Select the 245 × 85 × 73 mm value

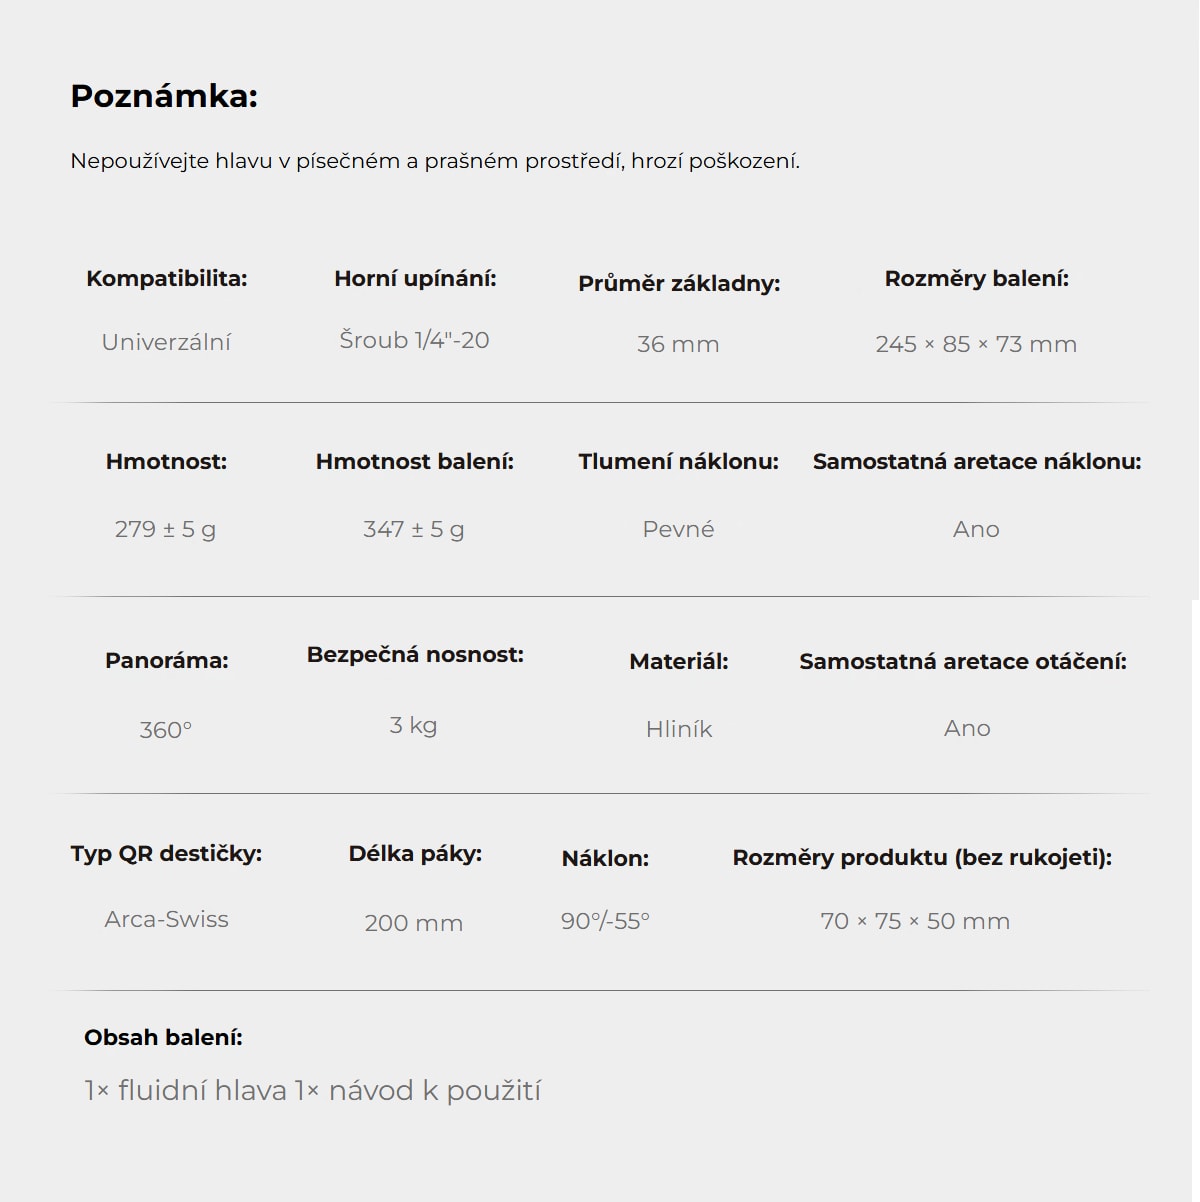[976, 344]
